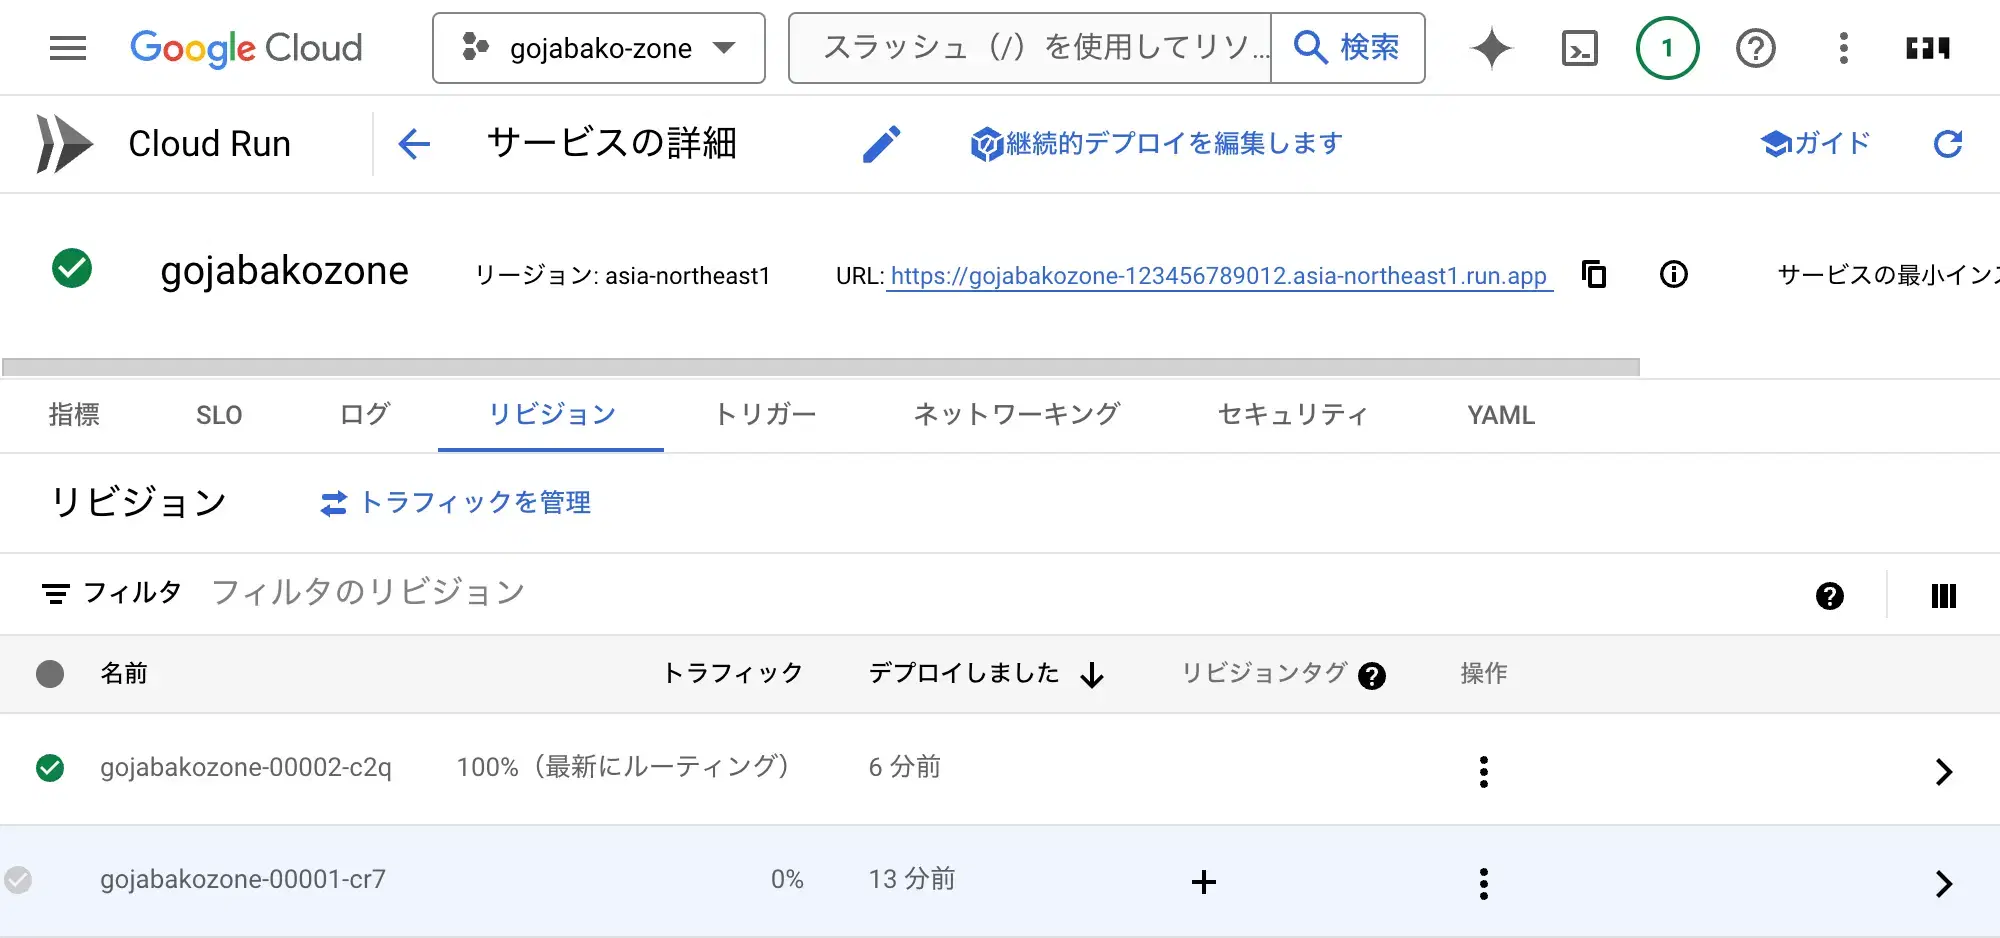Screen dimensions: 2000x938
Task: Select the リビジョン tab
Action: click(x=551, y=415)
